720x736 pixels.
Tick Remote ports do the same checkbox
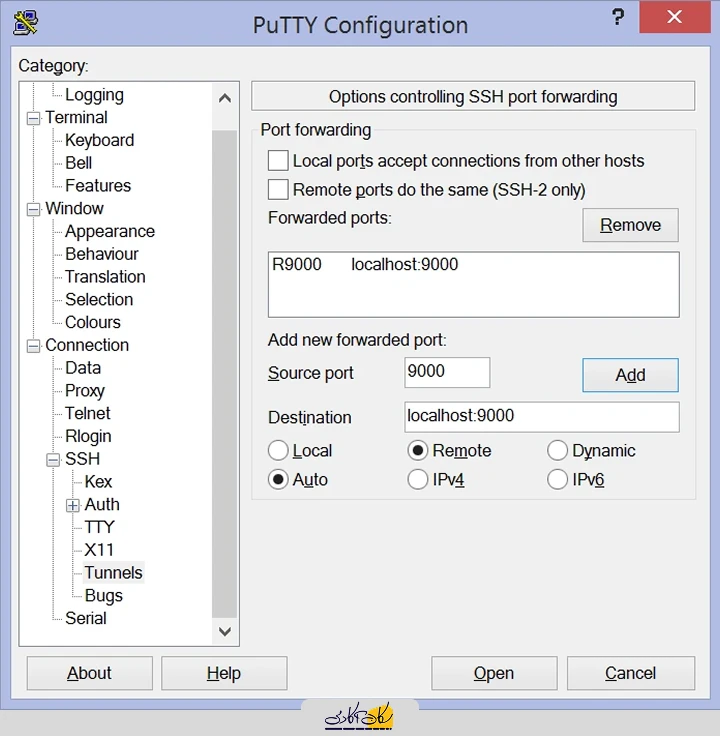pos(278,190)
